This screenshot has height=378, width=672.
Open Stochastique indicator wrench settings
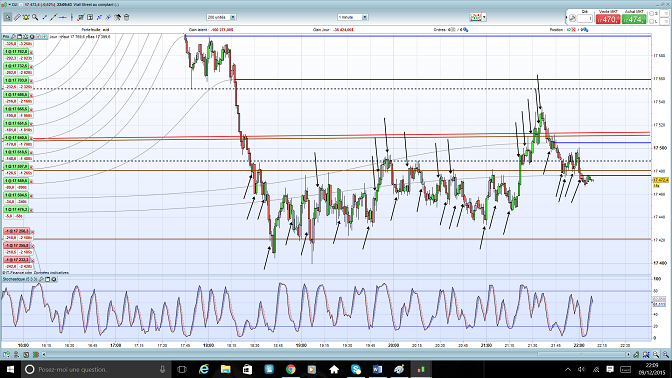tap(42, 279)
